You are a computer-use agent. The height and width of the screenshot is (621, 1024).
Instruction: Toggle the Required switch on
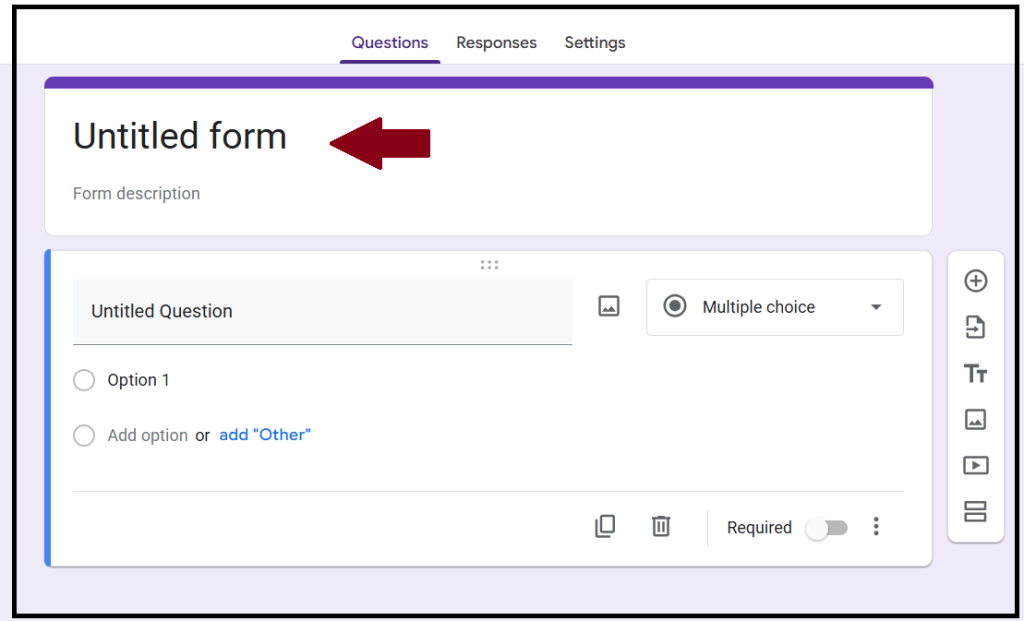pos(827,528)
